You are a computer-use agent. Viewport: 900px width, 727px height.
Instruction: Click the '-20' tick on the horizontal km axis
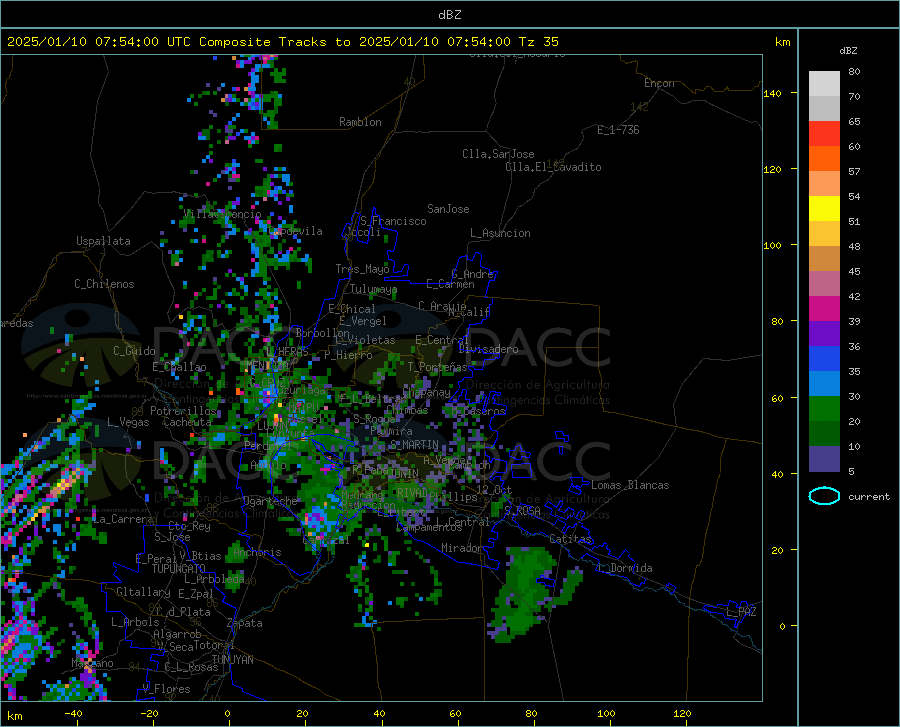(x=149, y=713)
